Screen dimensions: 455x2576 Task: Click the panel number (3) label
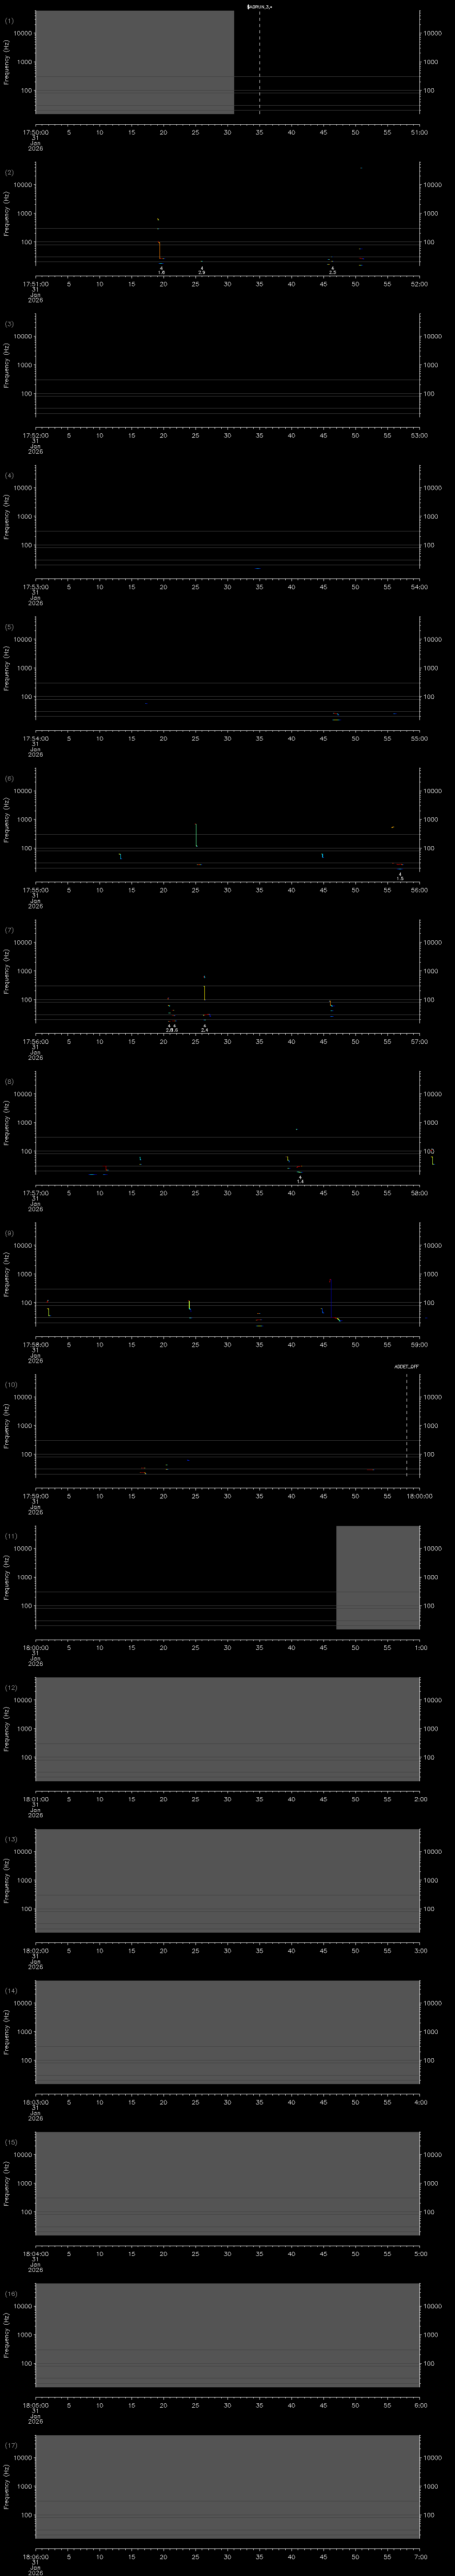9,324
